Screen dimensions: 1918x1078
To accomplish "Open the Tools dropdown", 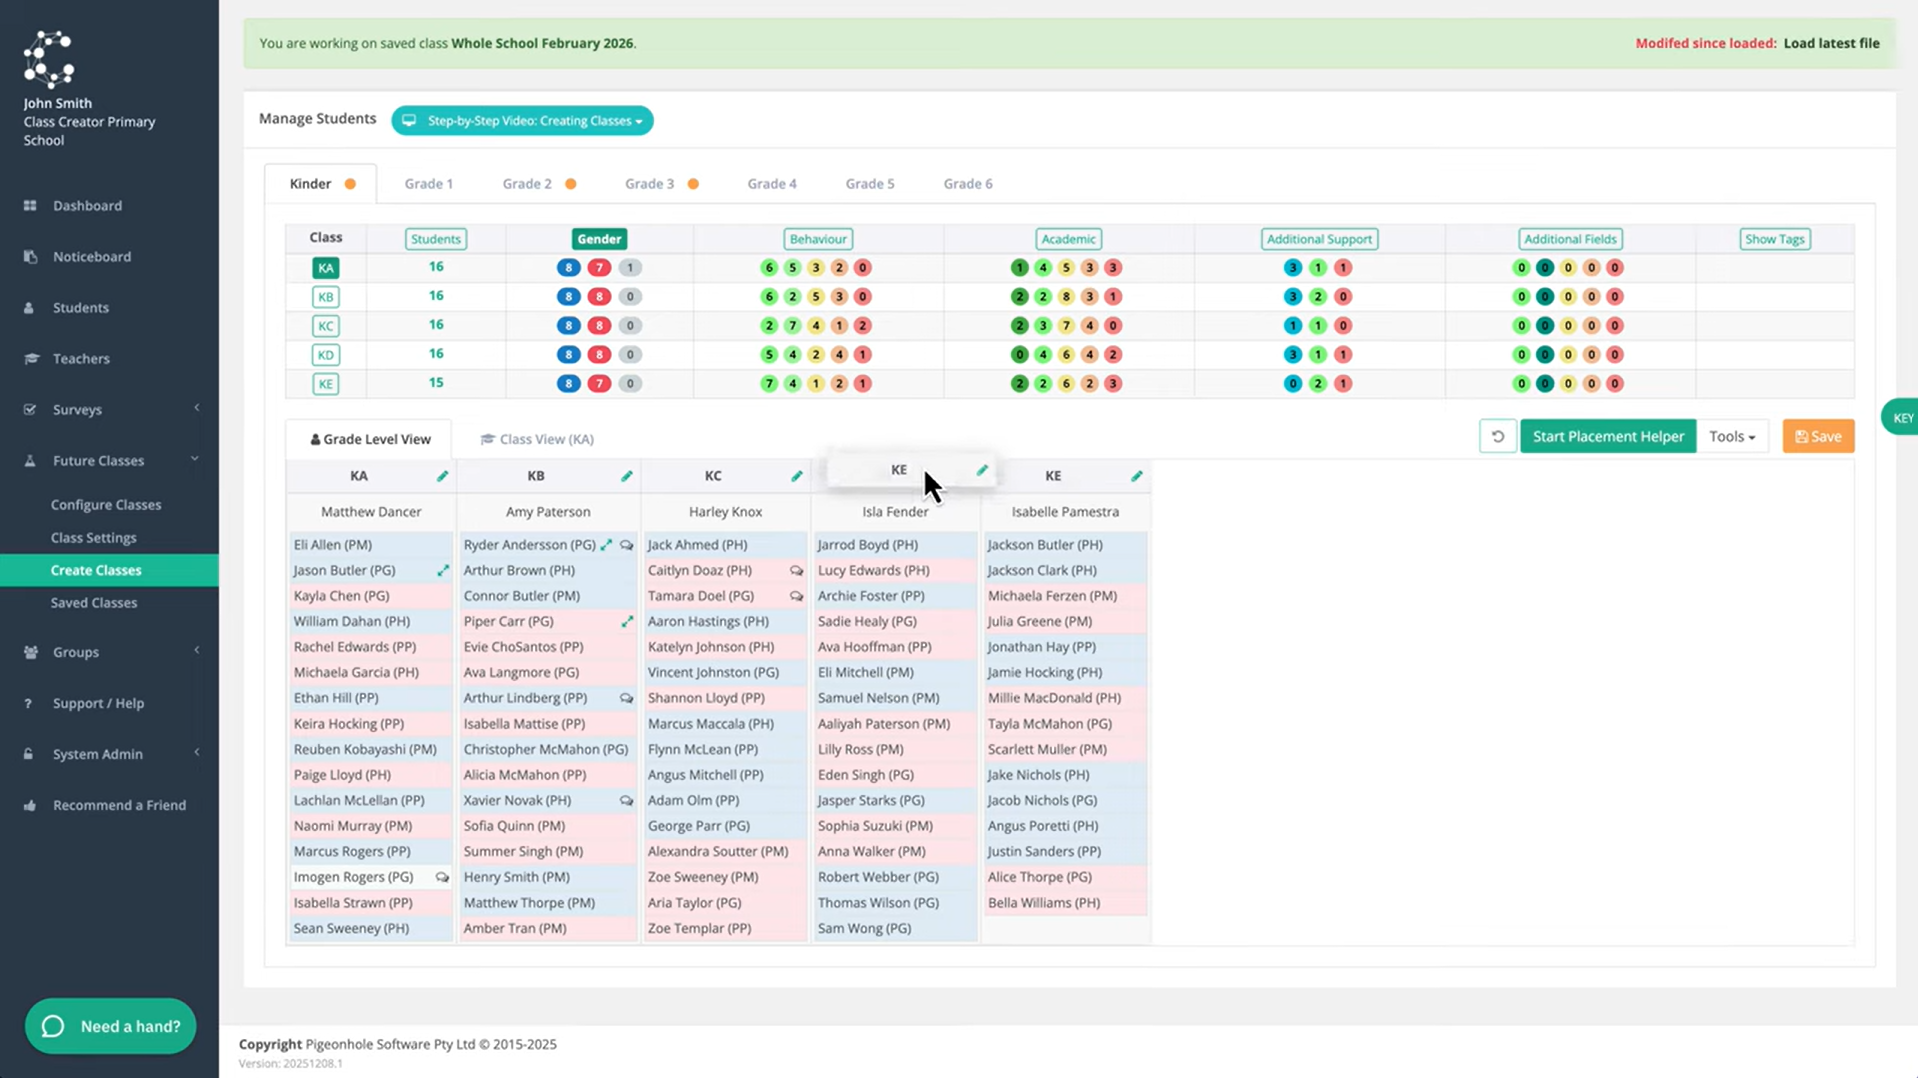I will [1732, 437].
